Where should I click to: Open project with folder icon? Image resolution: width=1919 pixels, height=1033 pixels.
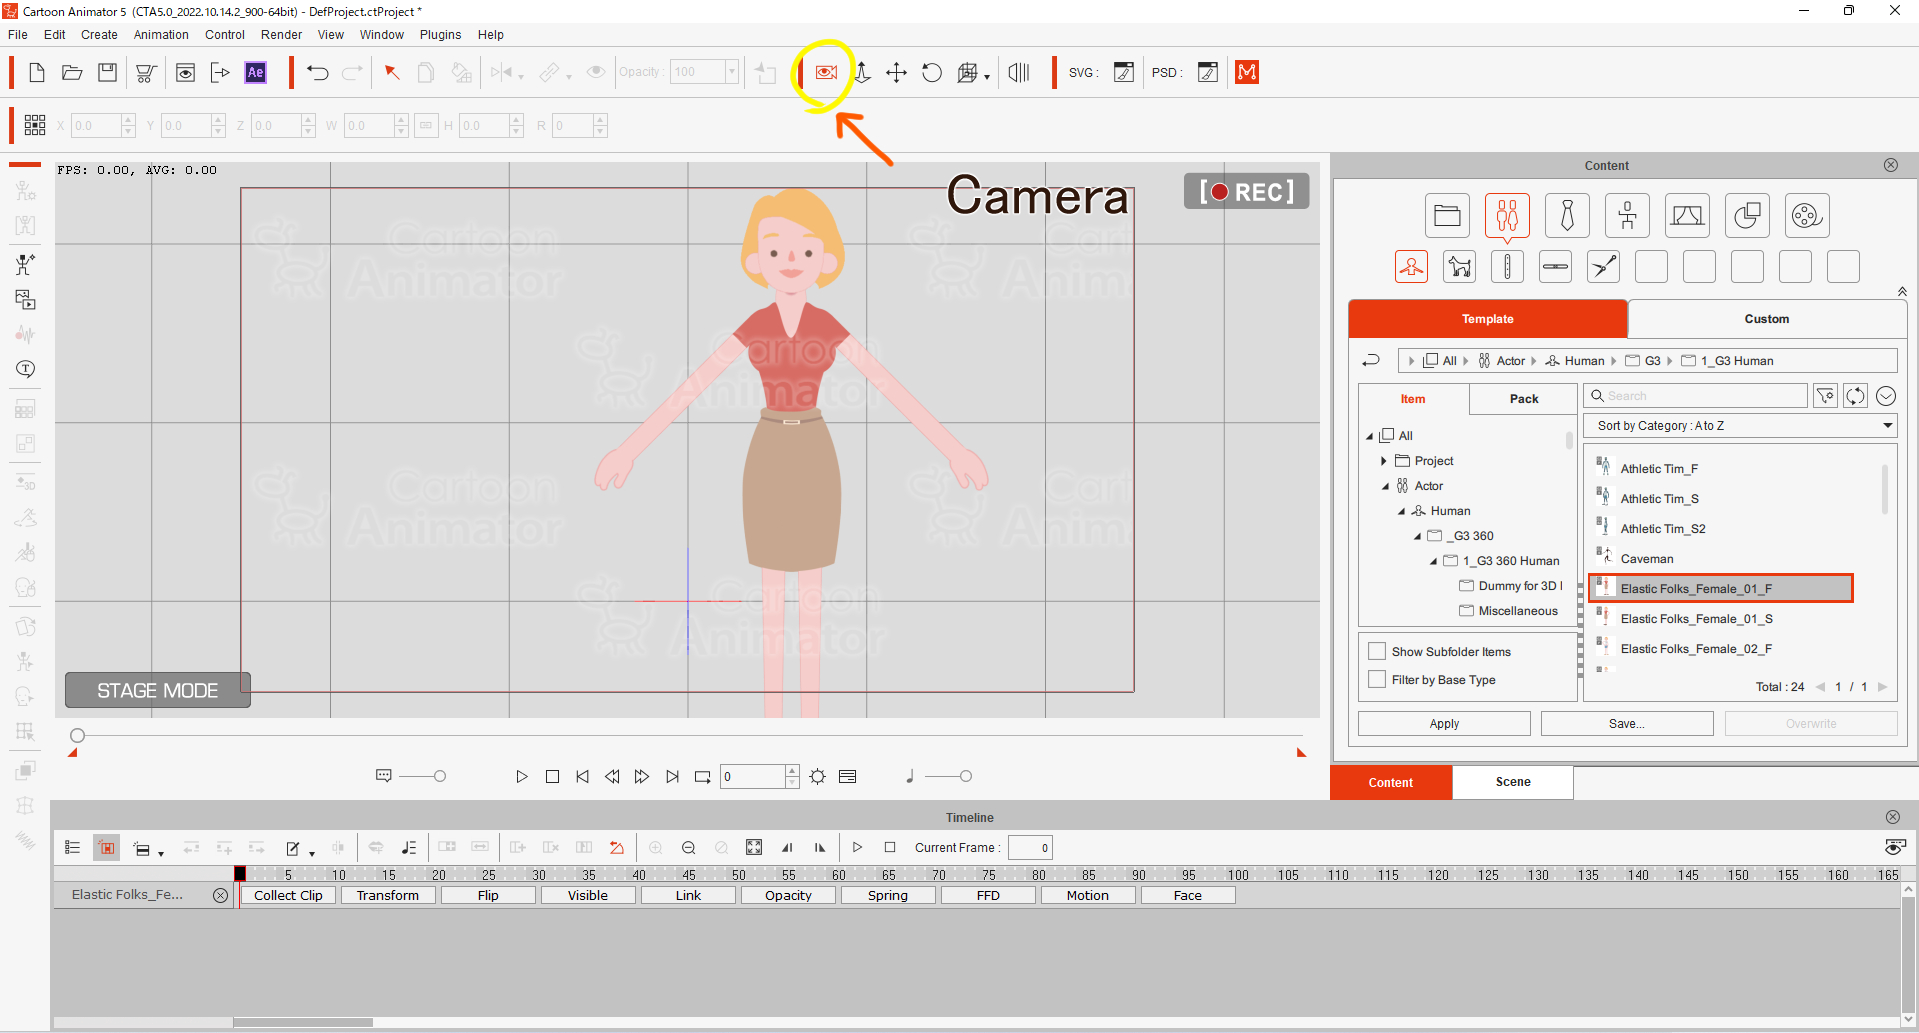point(72,72)
